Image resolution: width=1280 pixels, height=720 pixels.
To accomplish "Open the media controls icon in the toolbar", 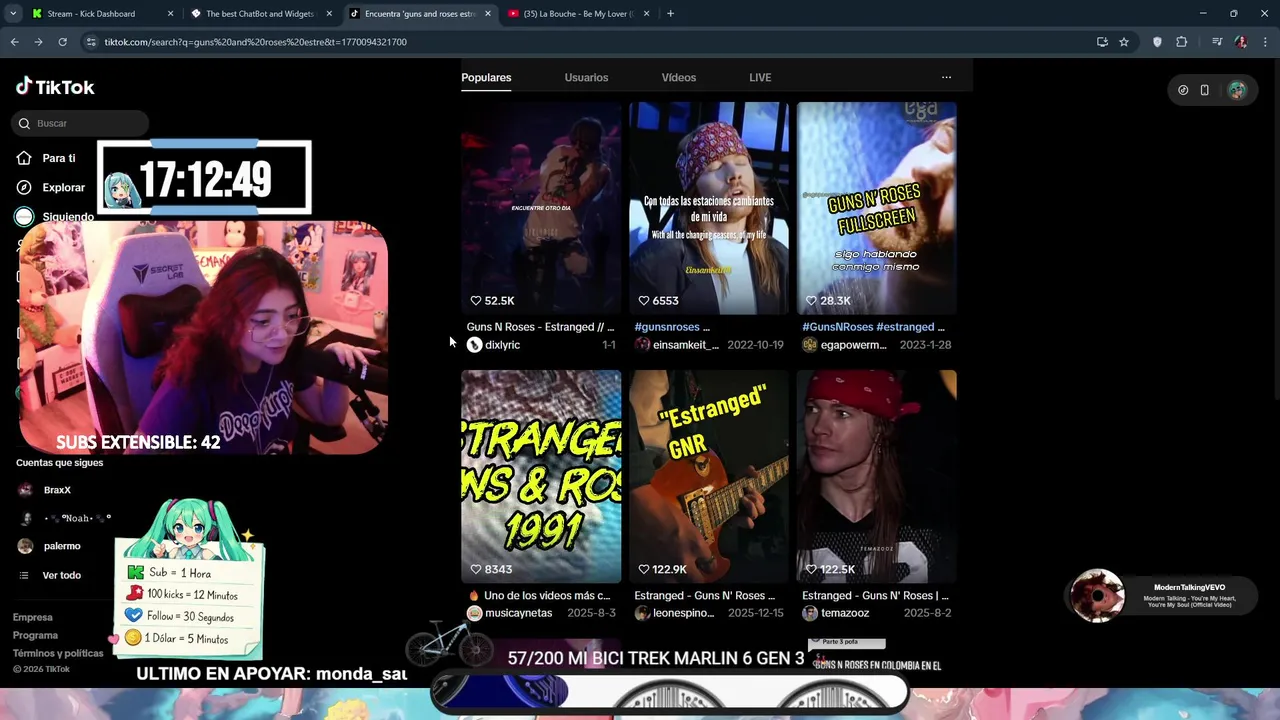I will (1216, 42).
